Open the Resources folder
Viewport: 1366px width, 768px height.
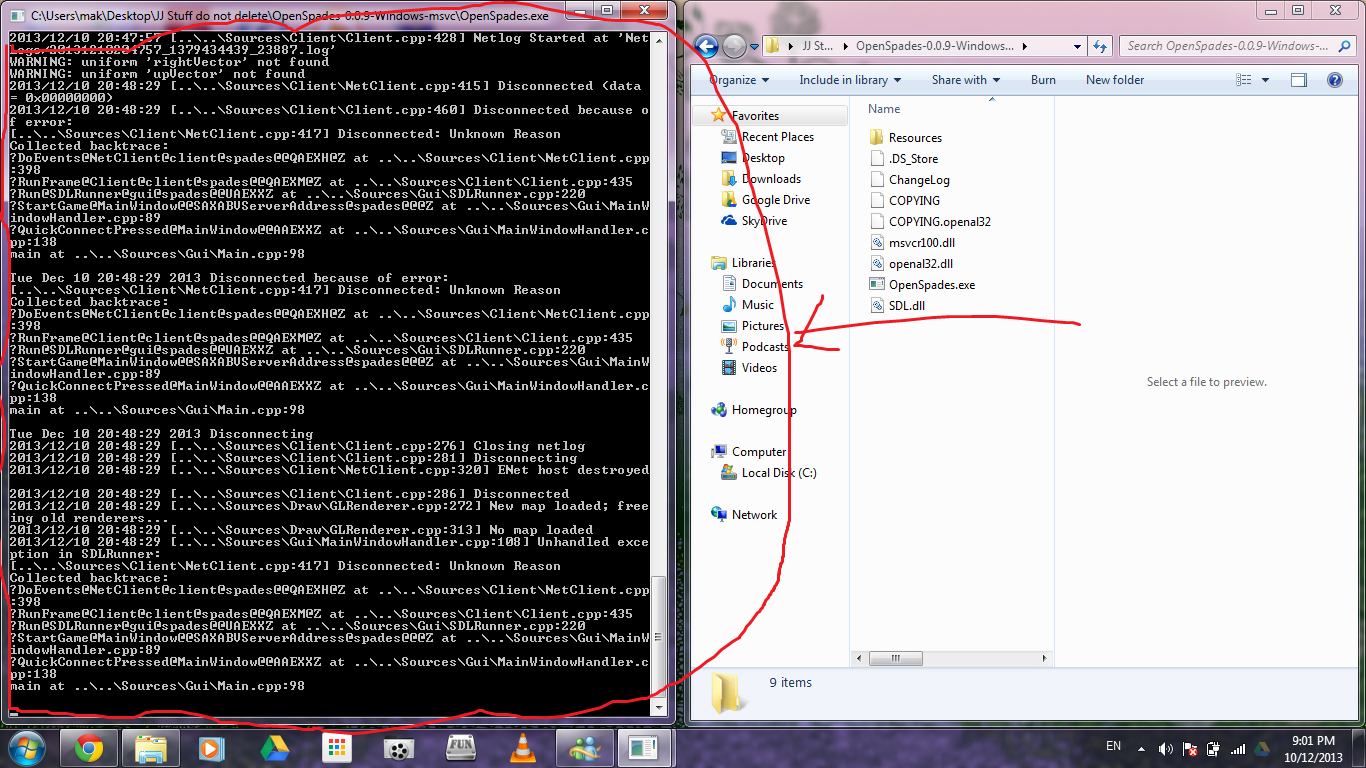[x=914, y=138]
